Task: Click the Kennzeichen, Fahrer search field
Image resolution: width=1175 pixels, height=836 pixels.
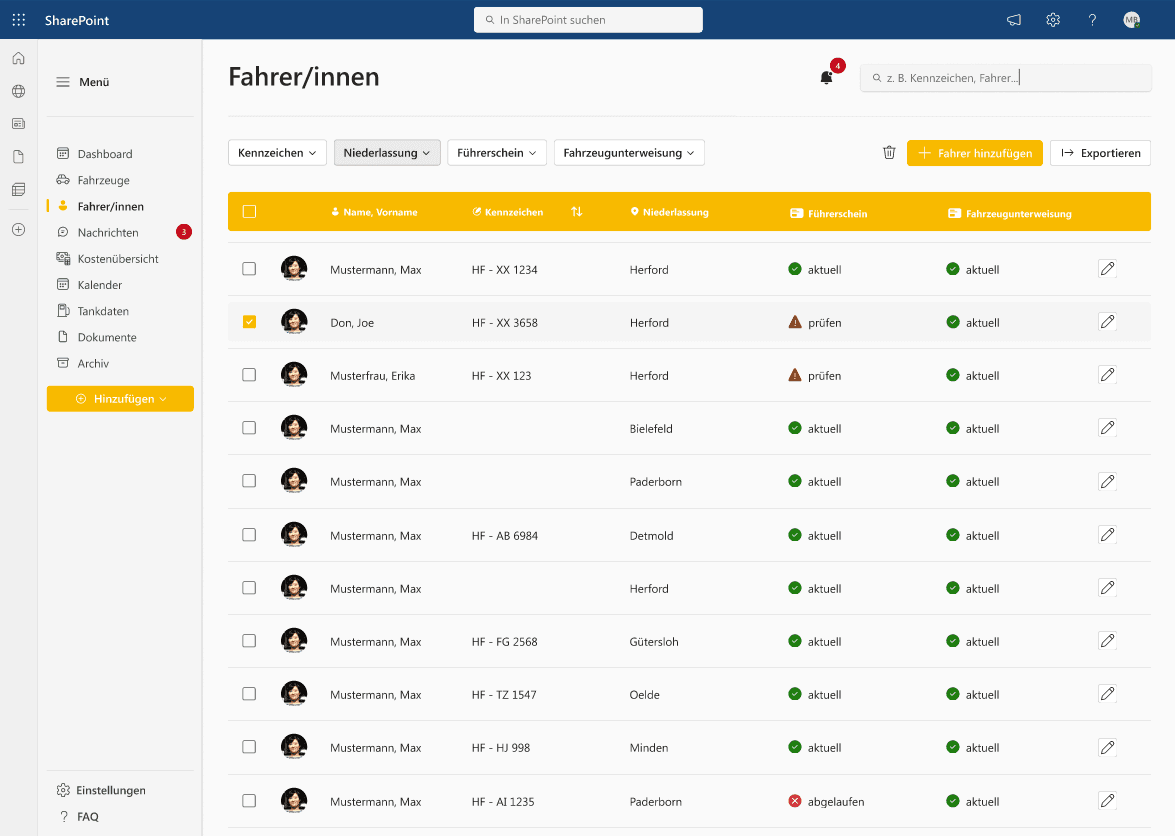Action: (1010, 78)
